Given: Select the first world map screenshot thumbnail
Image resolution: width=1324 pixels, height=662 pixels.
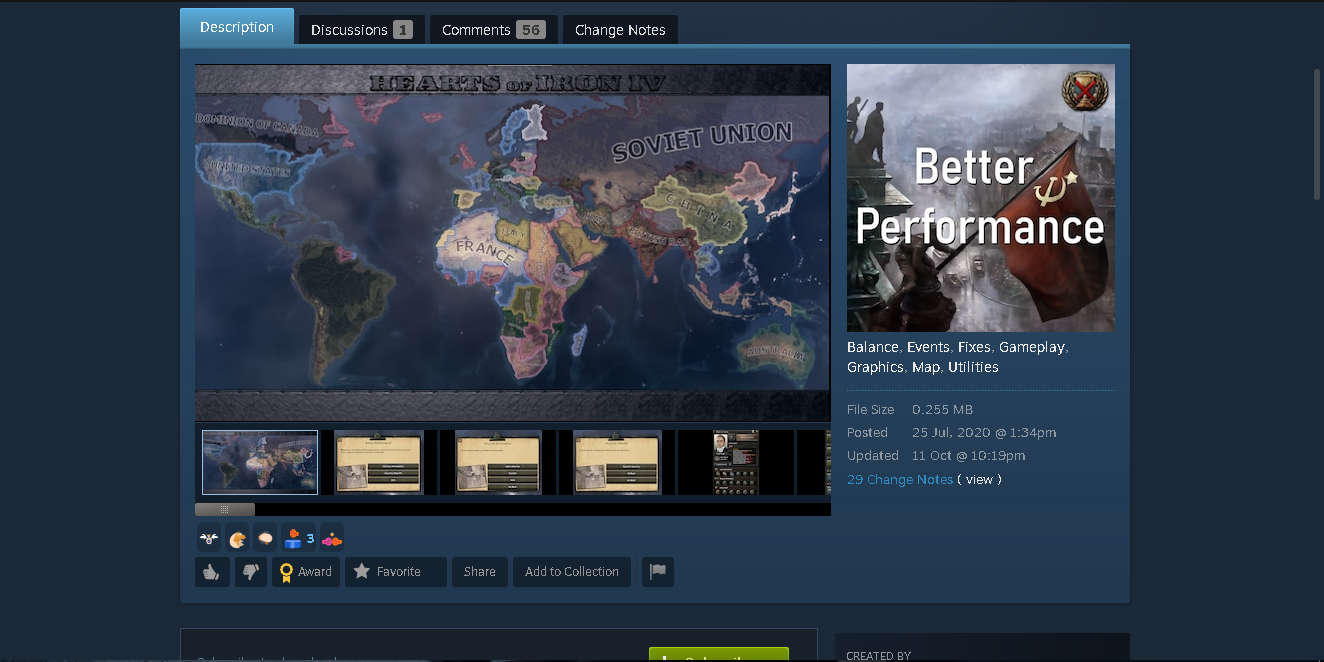Looking at the screenshot, I should 259,461.
